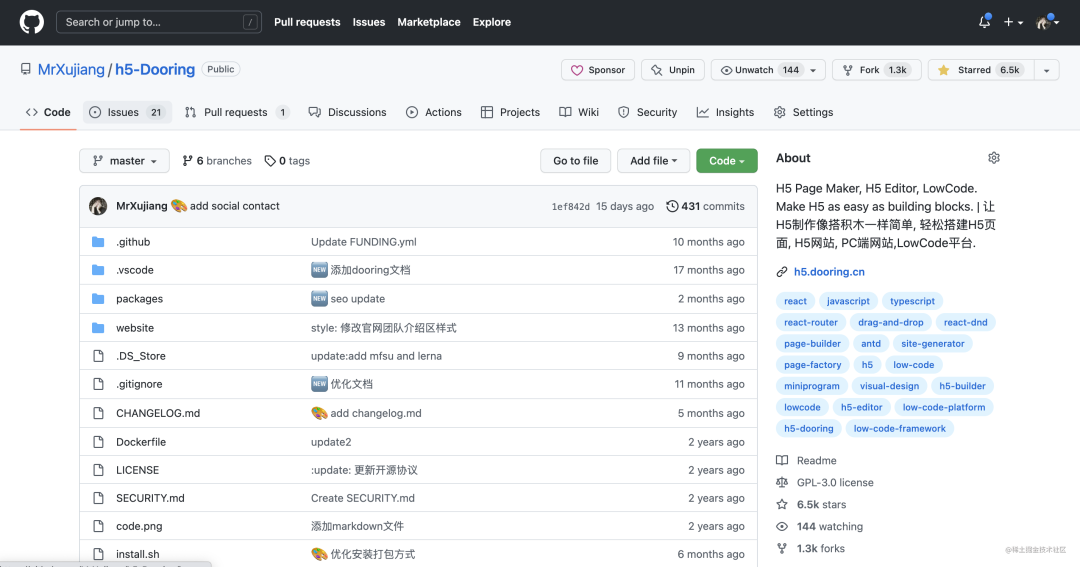Viewport: 1080px width, 567px height.
Task: Open Explore in top navigation
Action: (492, 22)
